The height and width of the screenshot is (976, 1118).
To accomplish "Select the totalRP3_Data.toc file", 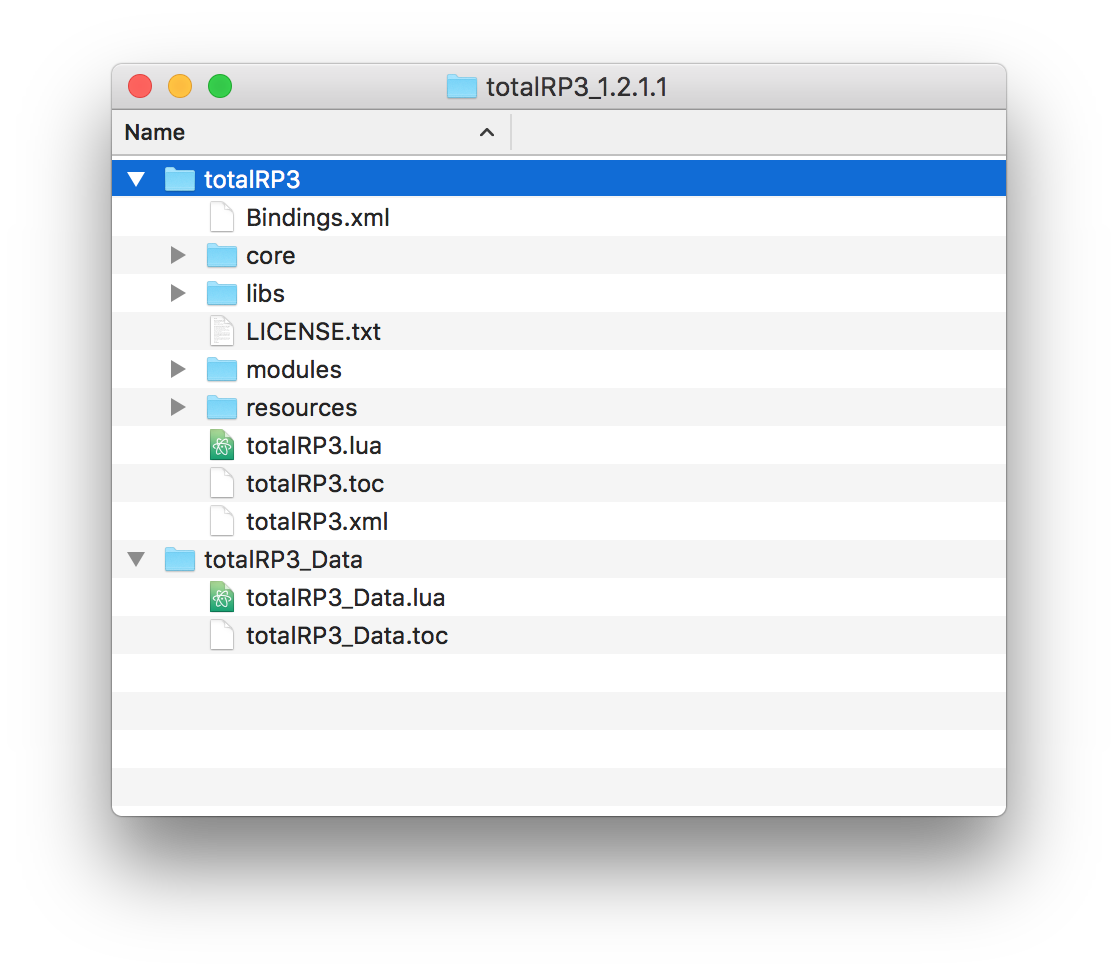I will (x=347, y=635).
